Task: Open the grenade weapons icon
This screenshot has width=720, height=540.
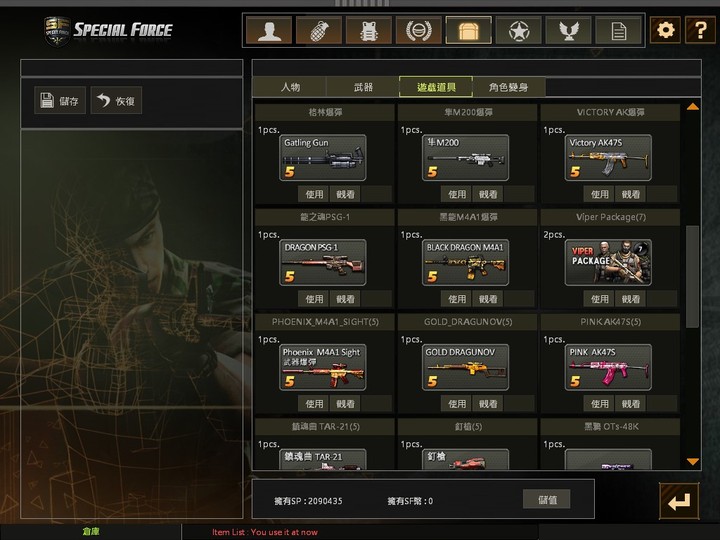Action: click(319, 30)
